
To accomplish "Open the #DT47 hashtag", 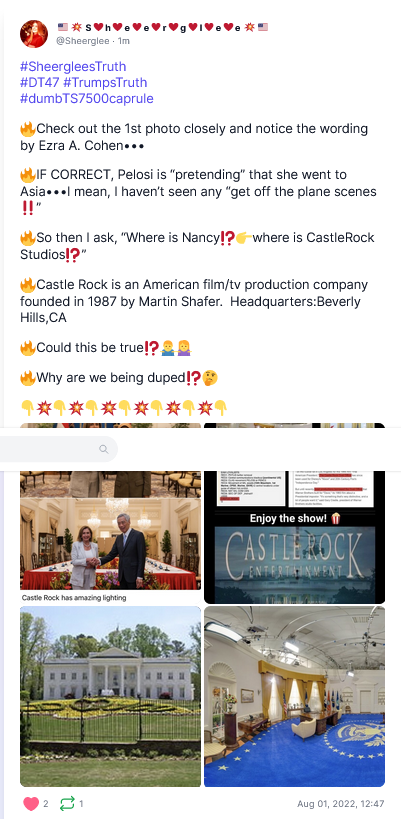I will click(x=39, y=83).
